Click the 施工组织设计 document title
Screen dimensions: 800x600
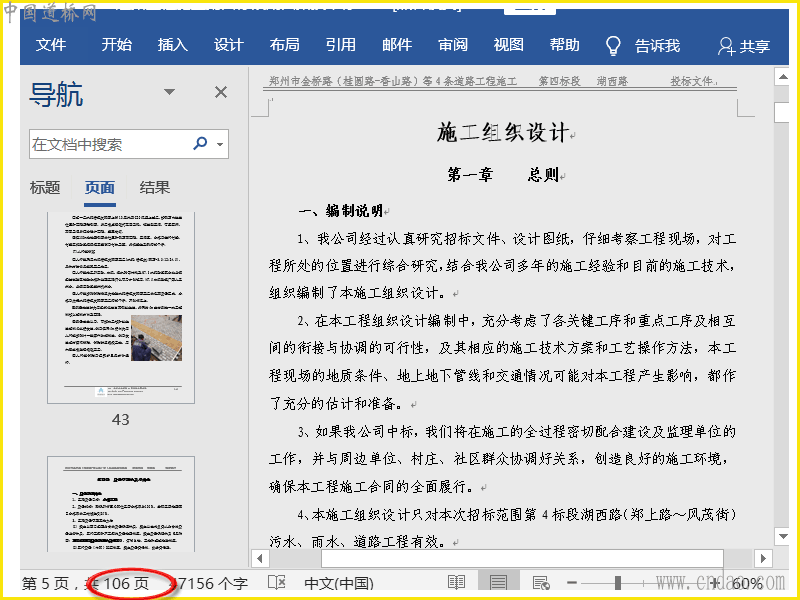[503, 132]
